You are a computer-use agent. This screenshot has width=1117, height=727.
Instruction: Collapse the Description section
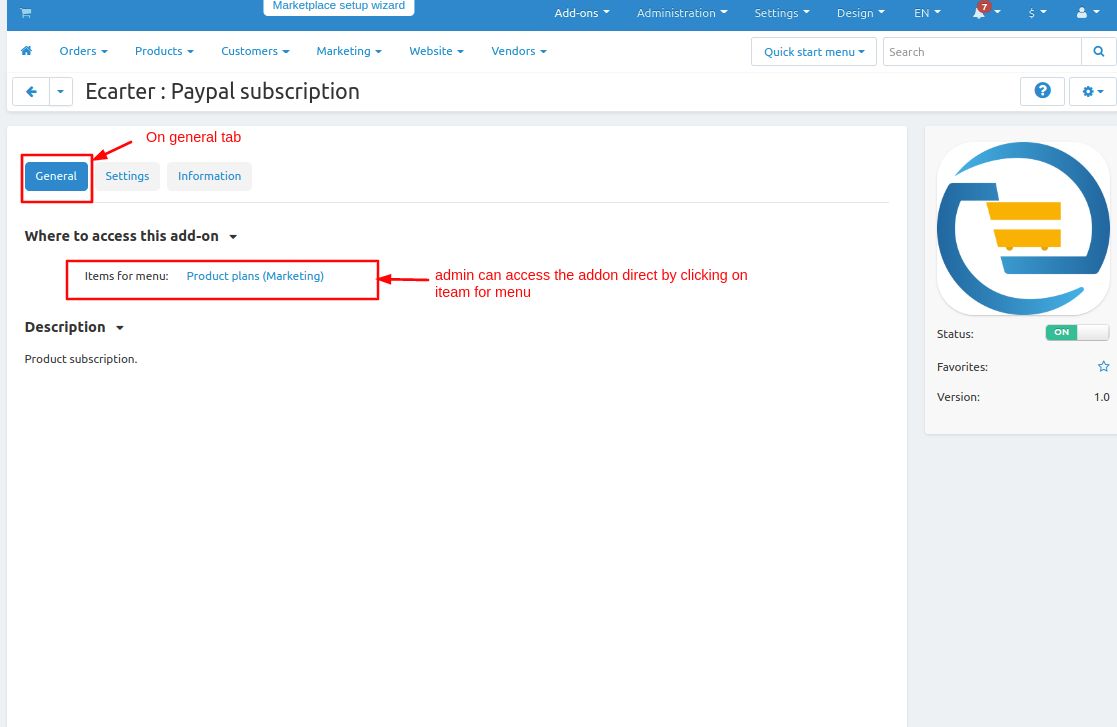74,327
